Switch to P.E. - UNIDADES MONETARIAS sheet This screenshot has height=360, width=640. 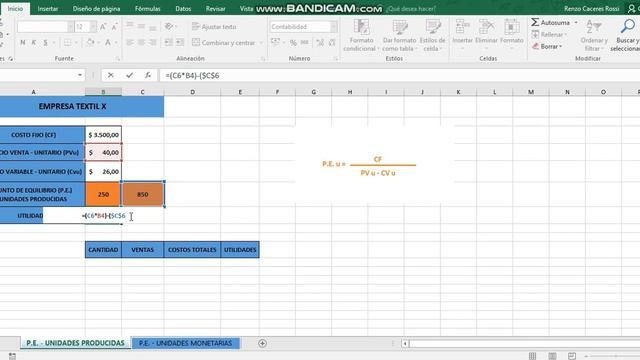coord(185,343)
